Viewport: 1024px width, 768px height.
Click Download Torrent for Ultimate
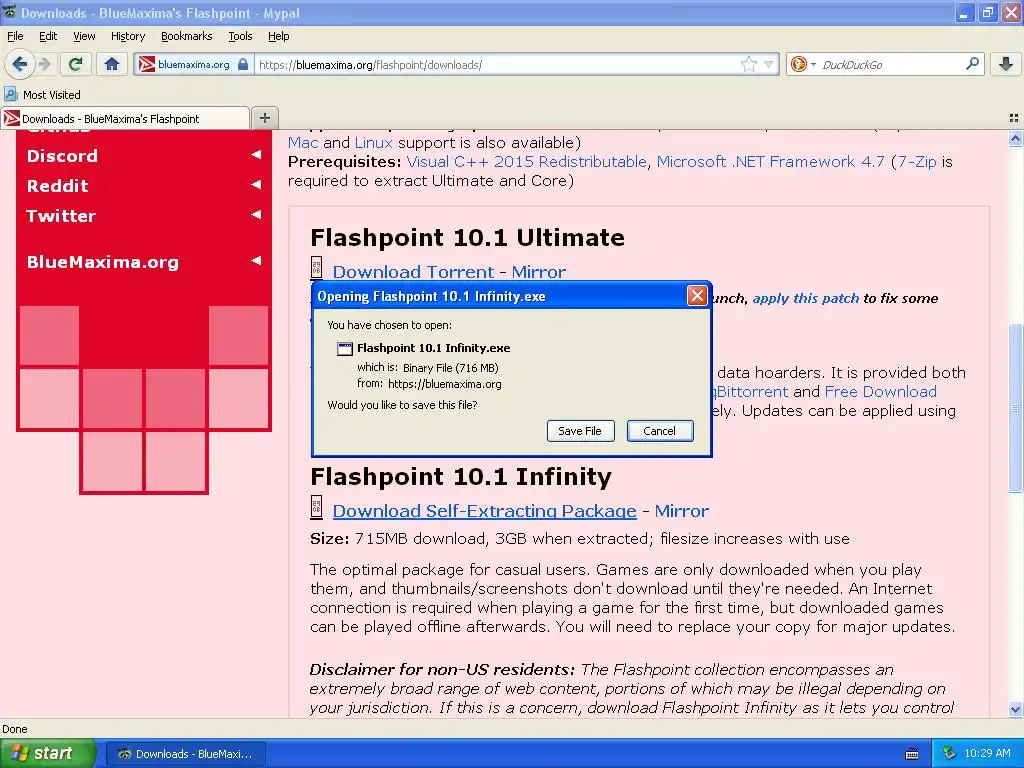click(413, 272)
